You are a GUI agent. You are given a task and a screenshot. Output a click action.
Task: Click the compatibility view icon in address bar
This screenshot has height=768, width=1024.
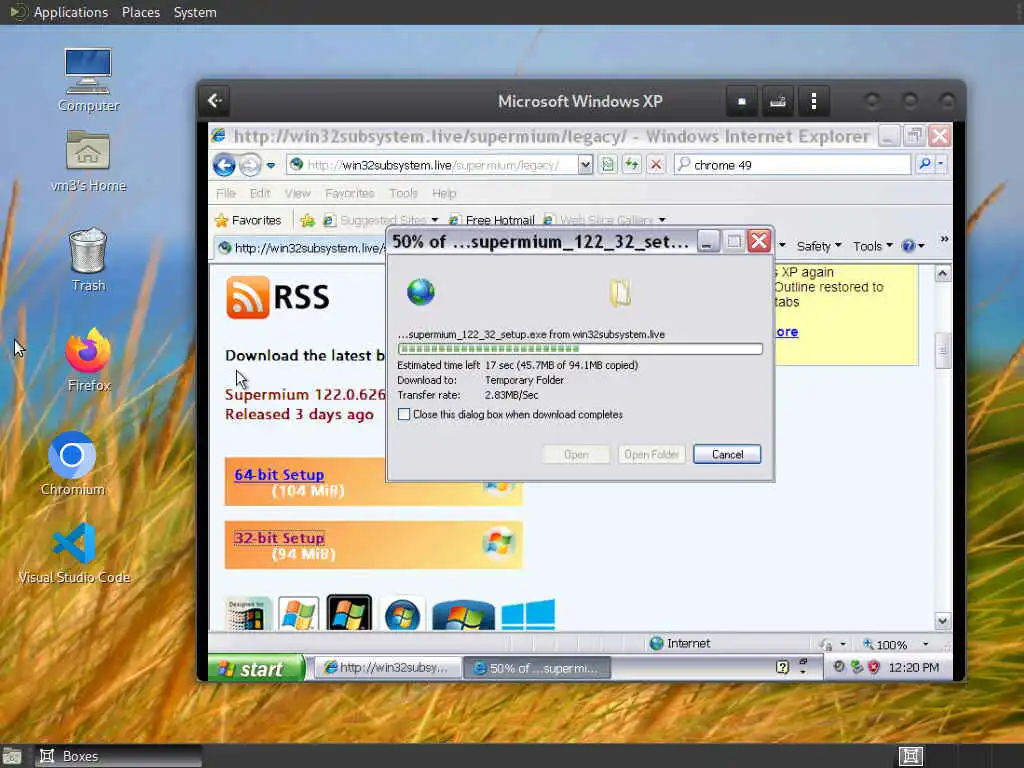[607, 165]
